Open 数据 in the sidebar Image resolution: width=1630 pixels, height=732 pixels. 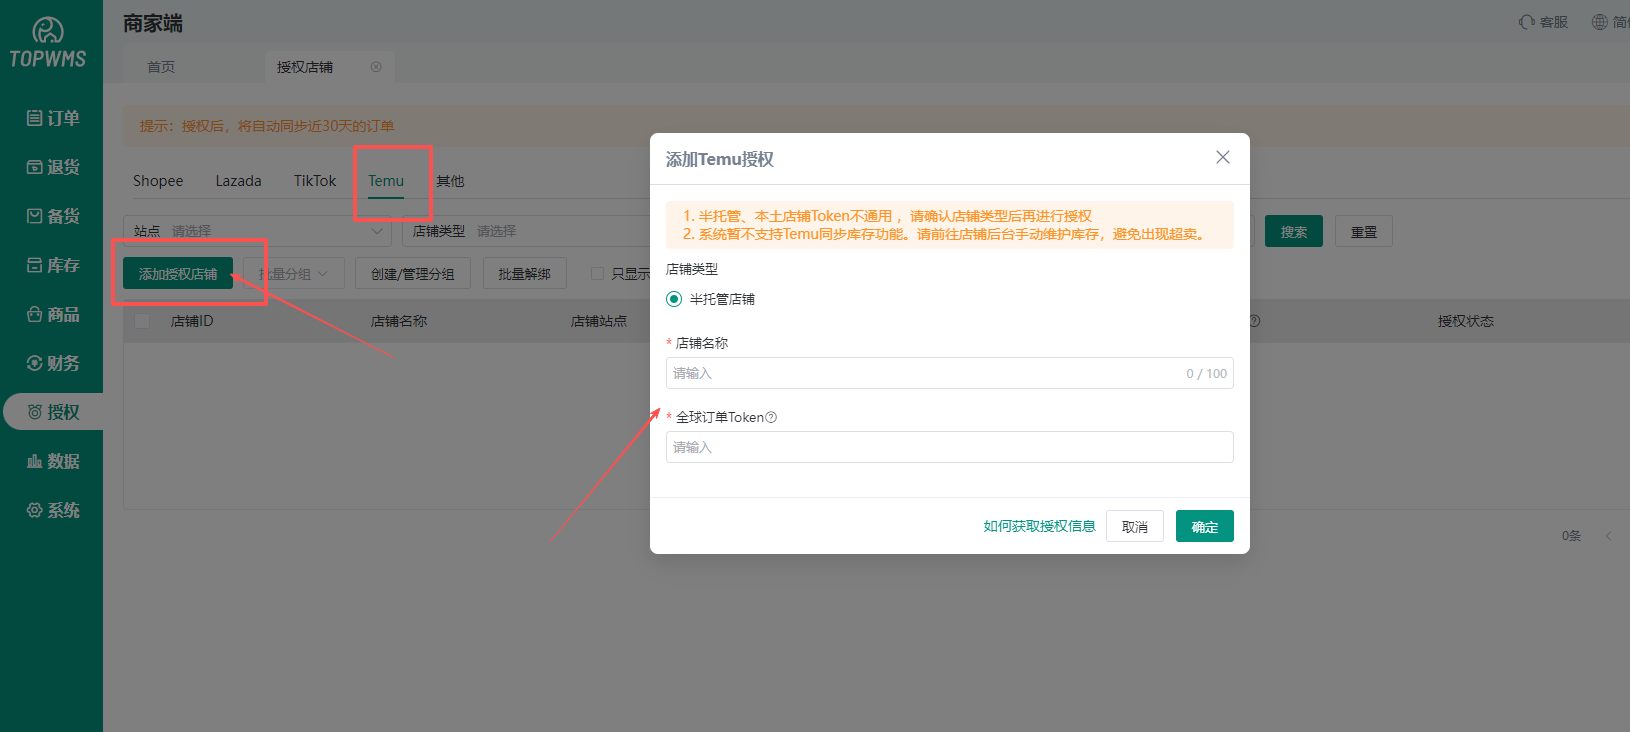tap(52, 461)
